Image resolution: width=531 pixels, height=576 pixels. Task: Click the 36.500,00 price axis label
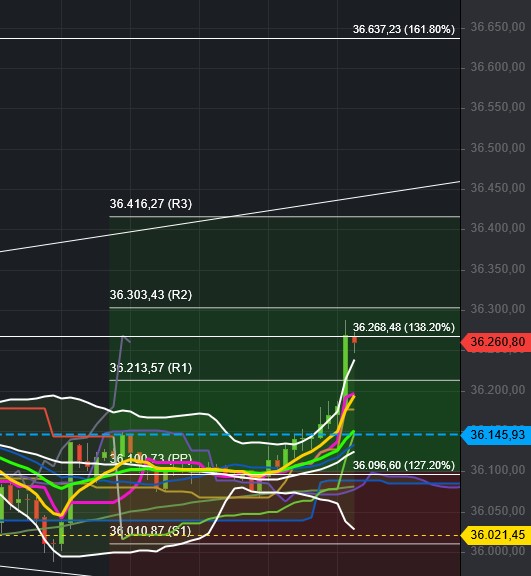(498, 148)
